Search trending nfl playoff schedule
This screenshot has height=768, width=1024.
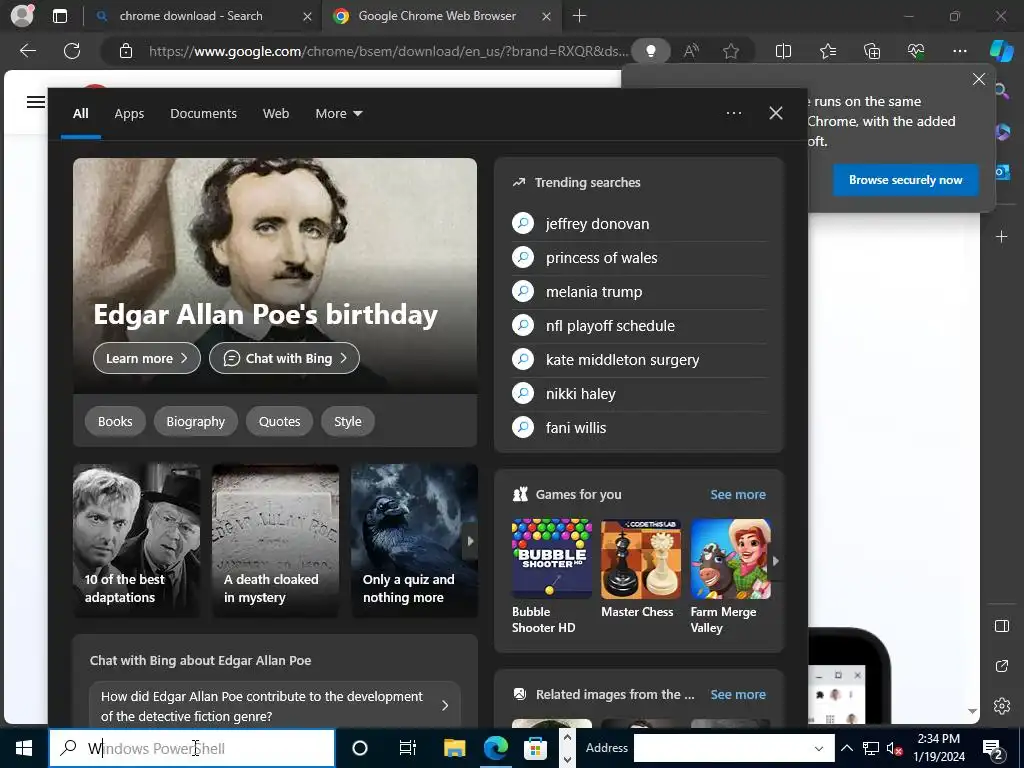point(640,326)
